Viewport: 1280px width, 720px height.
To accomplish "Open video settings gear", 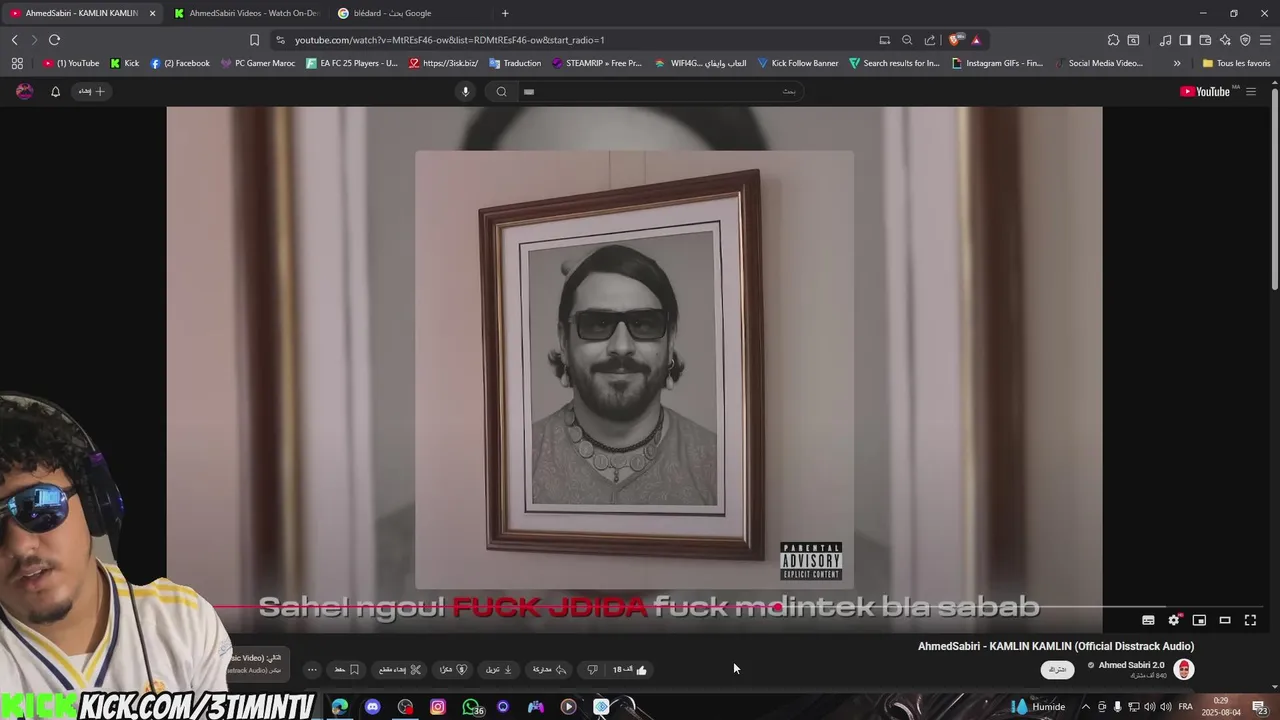I will tap(1174, 620).
